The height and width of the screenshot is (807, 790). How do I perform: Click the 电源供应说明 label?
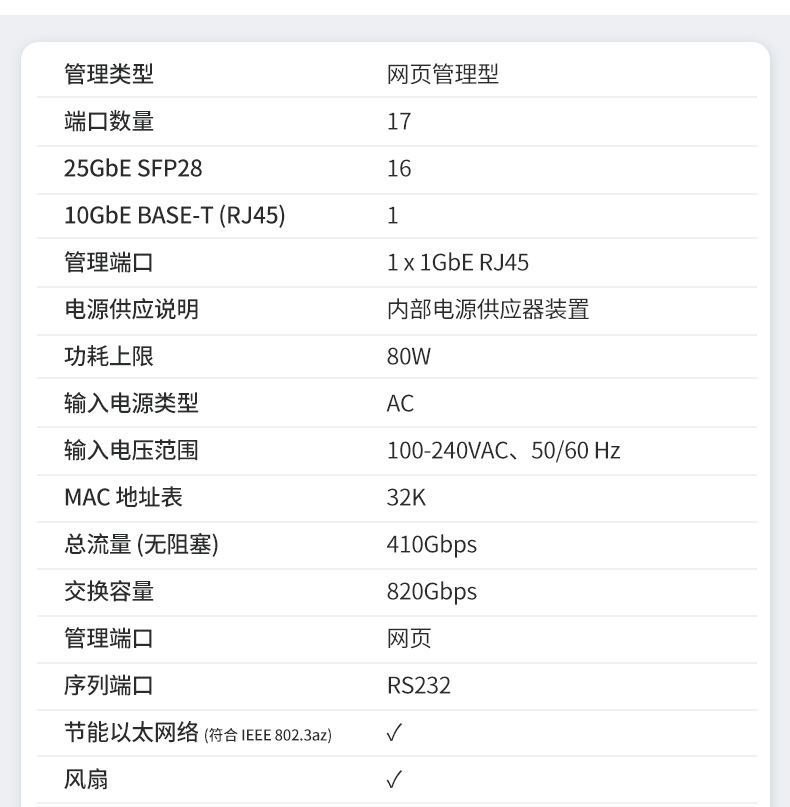131,309
